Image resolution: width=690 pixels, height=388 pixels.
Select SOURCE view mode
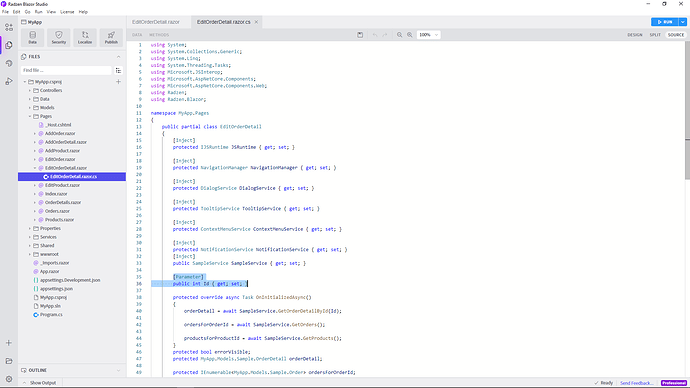click(676, 35)
